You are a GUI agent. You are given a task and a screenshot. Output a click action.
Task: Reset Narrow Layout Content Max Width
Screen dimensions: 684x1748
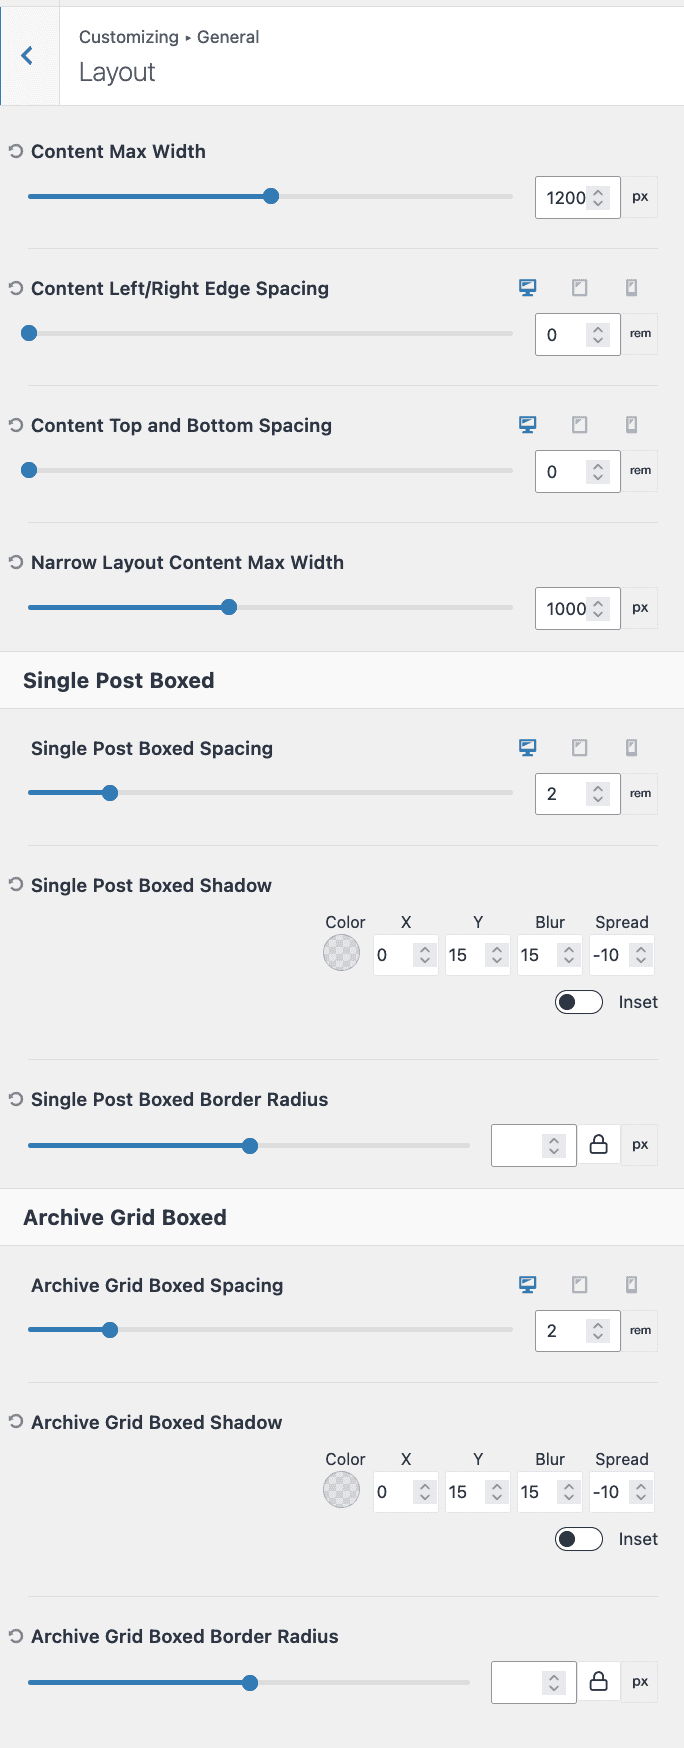click(13, 562)
